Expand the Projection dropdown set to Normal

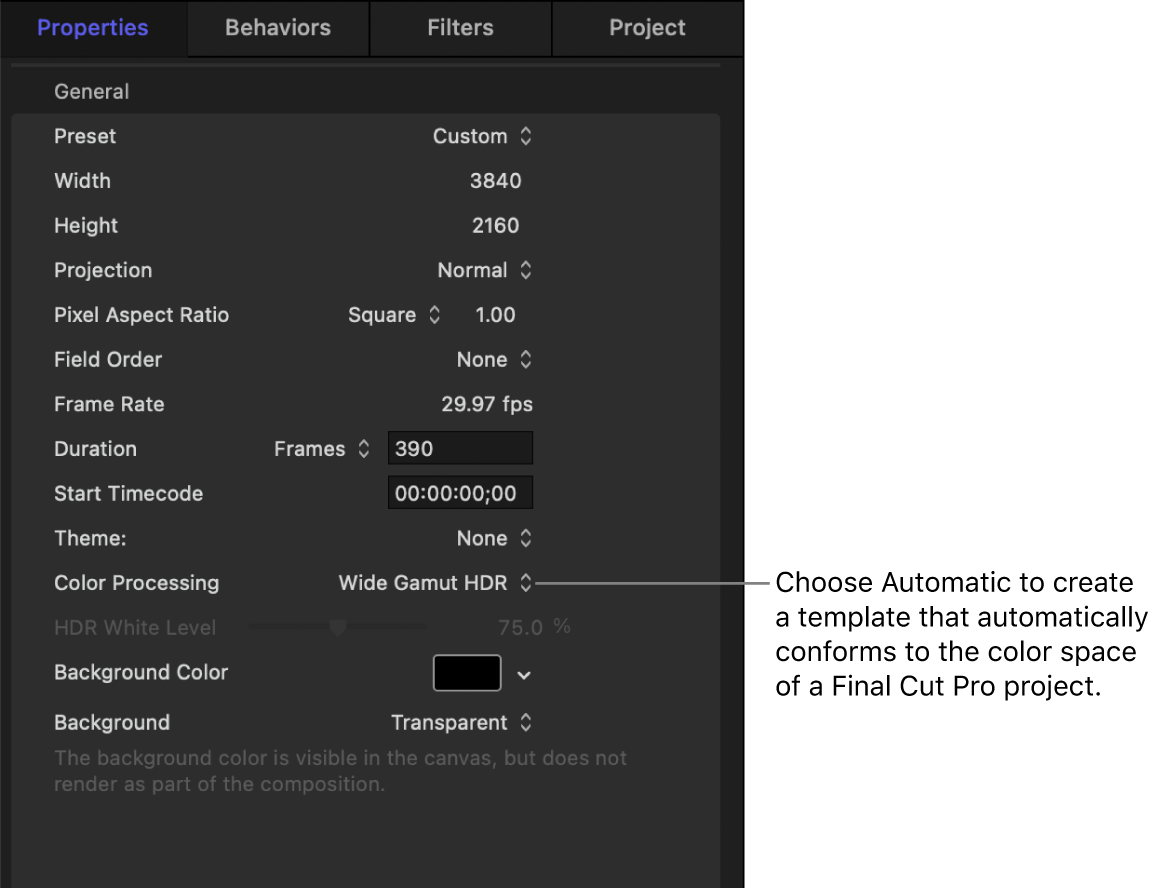486,270
